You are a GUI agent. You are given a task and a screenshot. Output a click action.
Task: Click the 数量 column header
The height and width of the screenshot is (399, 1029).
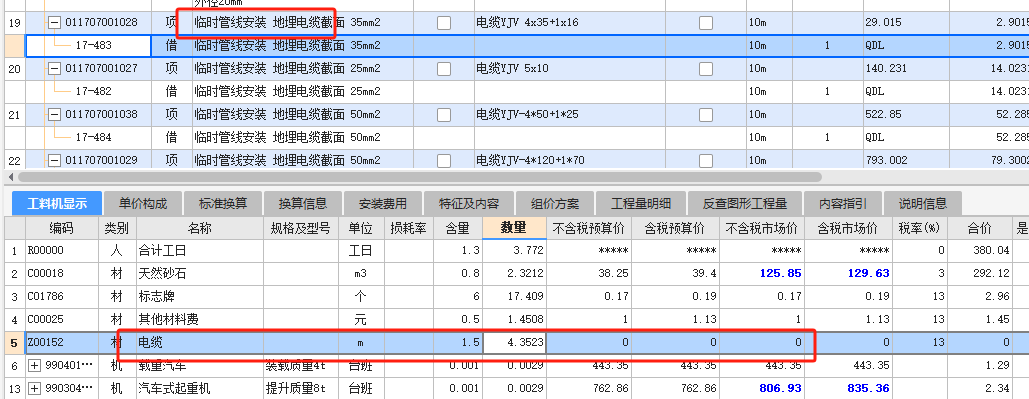click(514, 228)
